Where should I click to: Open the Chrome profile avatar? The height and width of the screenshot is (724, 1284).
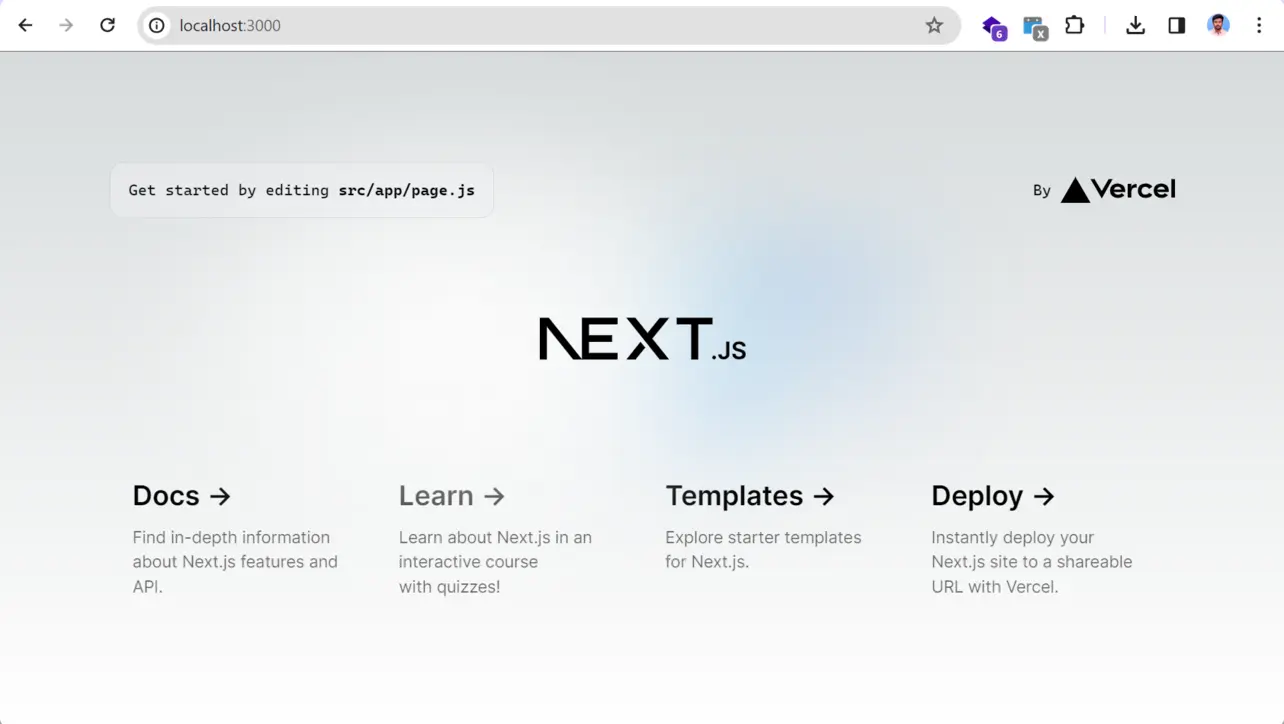[1218, 26]
